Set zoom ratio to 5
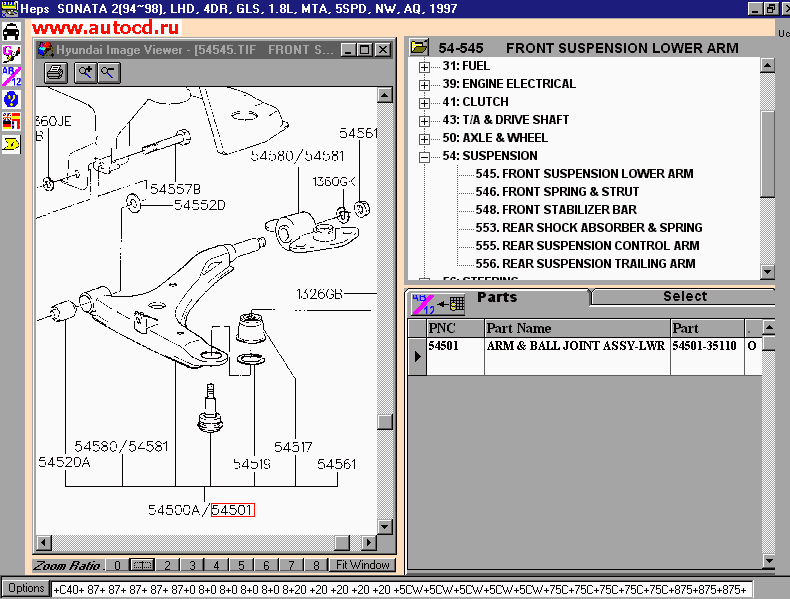 click(x=241, y=565)
